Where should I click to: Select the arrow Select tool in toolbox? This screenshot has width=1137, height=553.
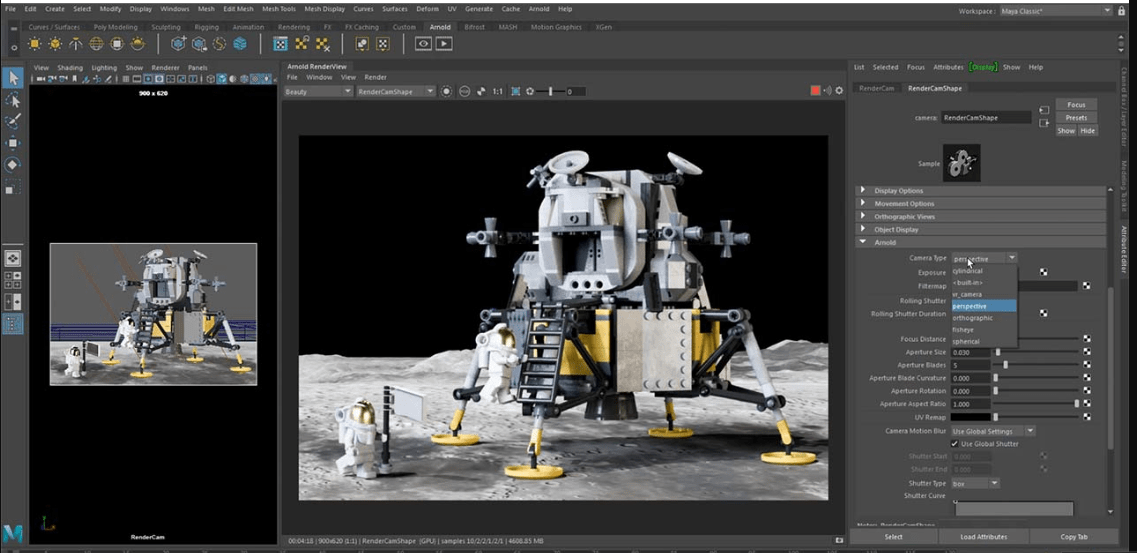point(13,78)
